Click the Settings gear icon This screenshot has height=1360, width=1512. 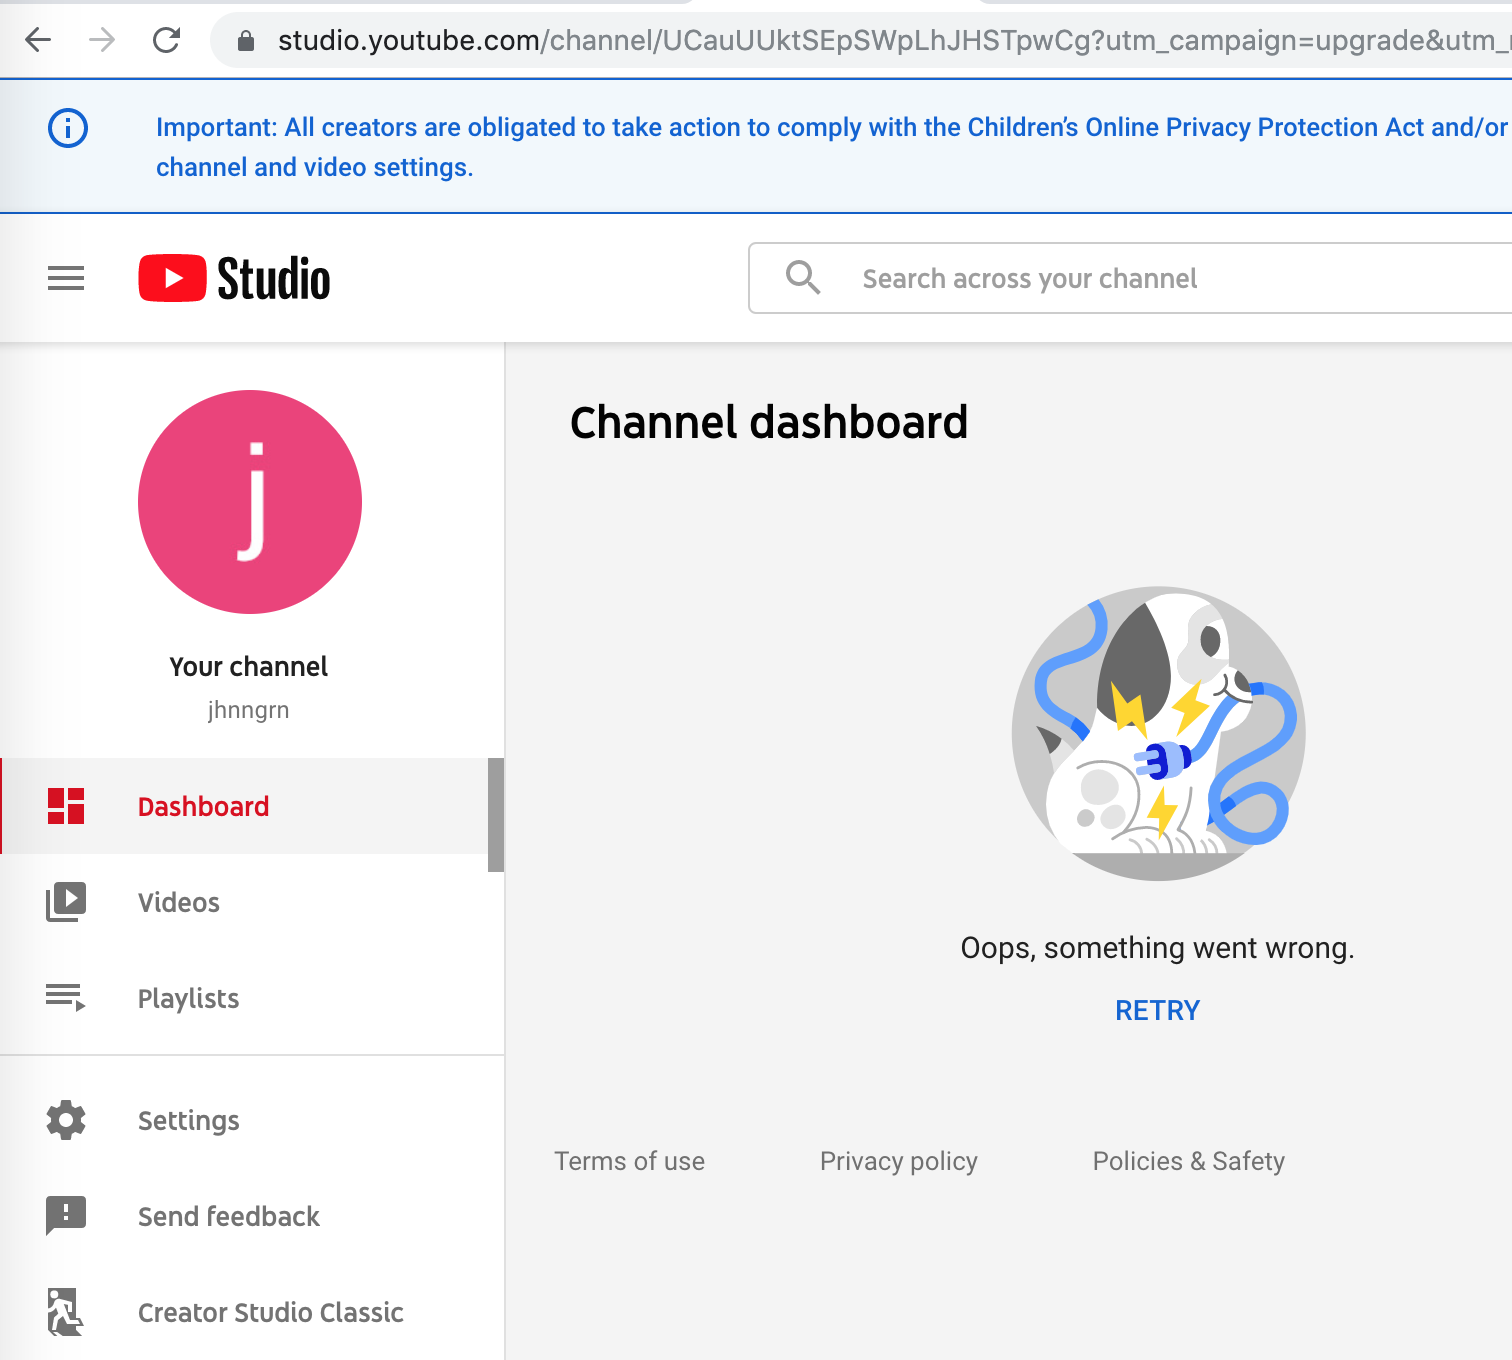click(x=66, y=1120)
